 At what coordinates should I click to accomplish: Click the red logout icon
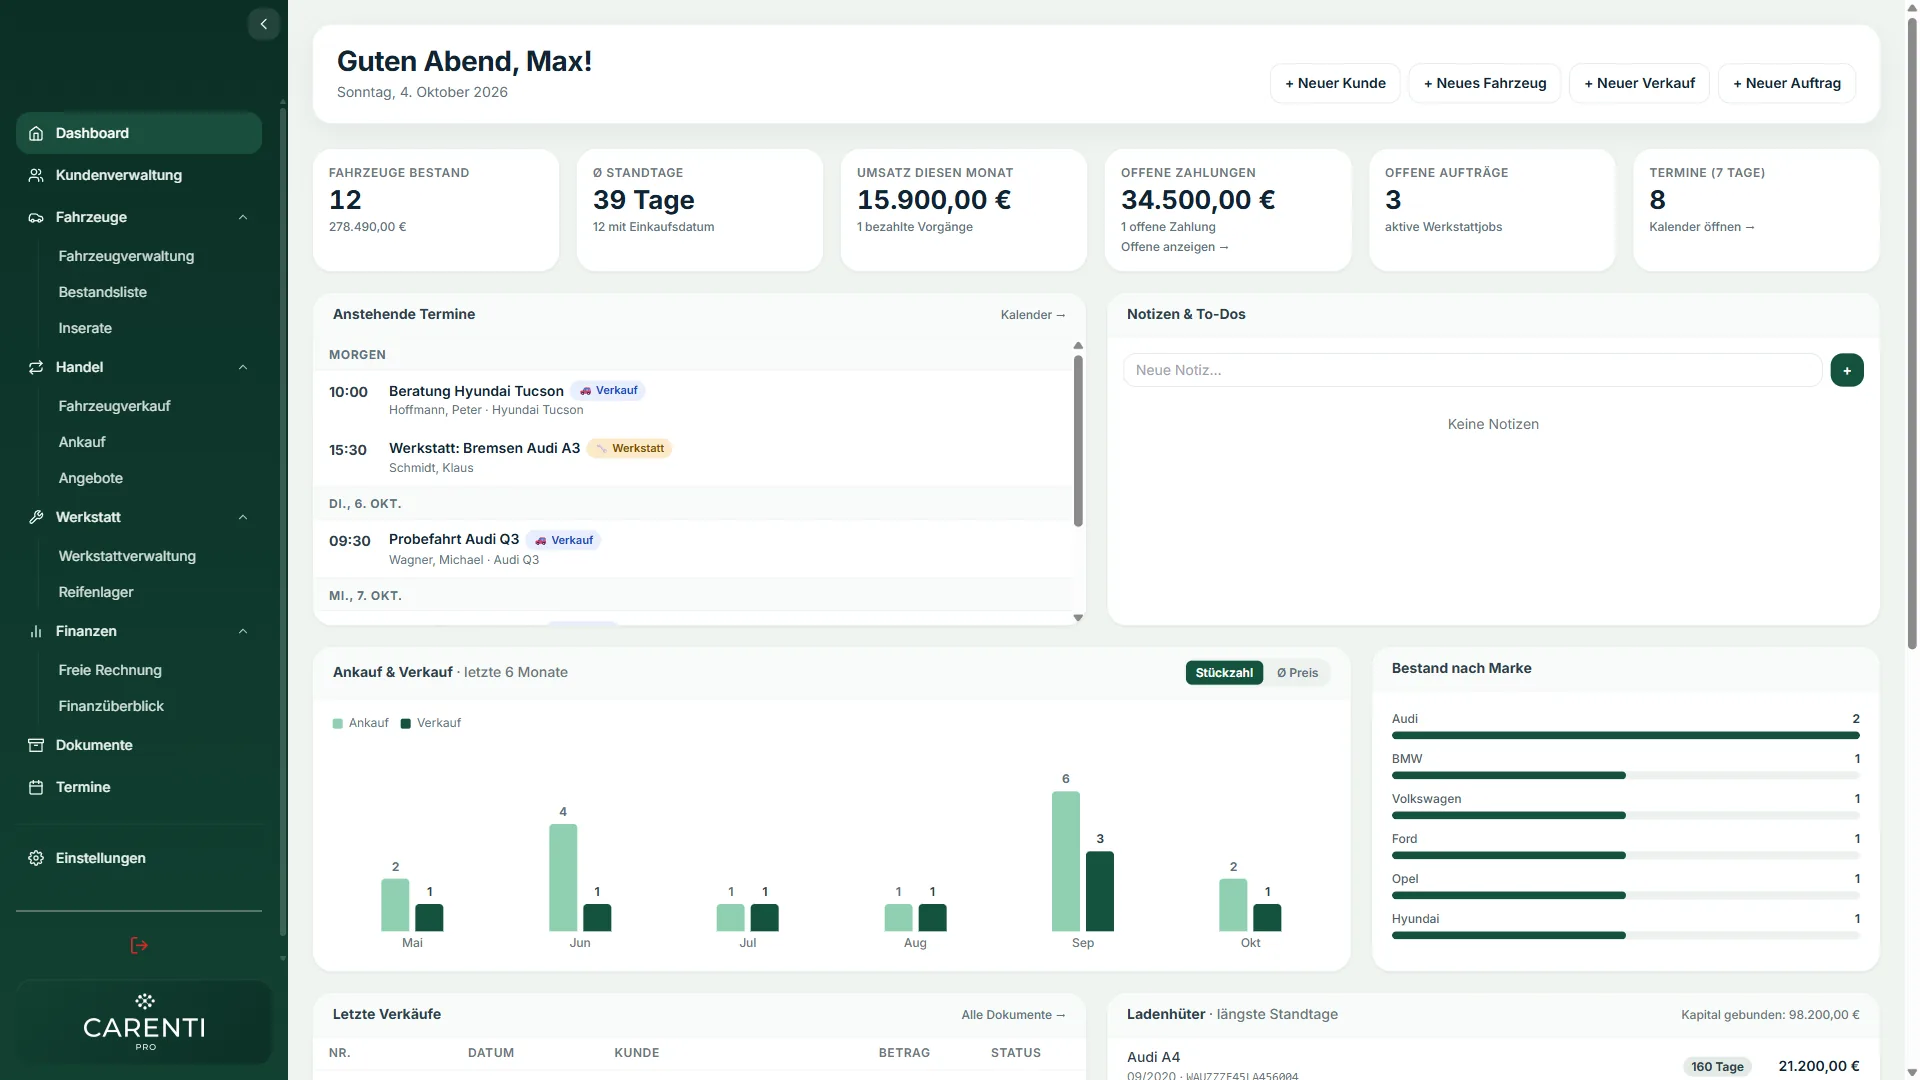click(139, 945)
